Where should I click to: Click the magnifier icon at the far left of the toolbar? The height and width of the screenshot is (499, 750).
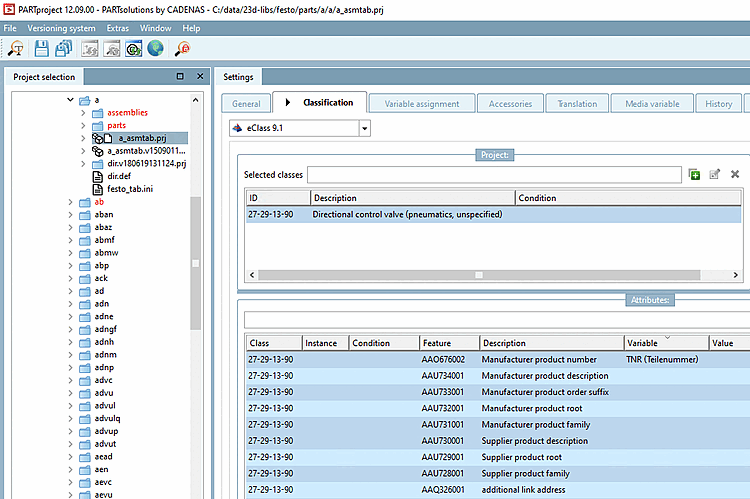[x=15, y=48]
